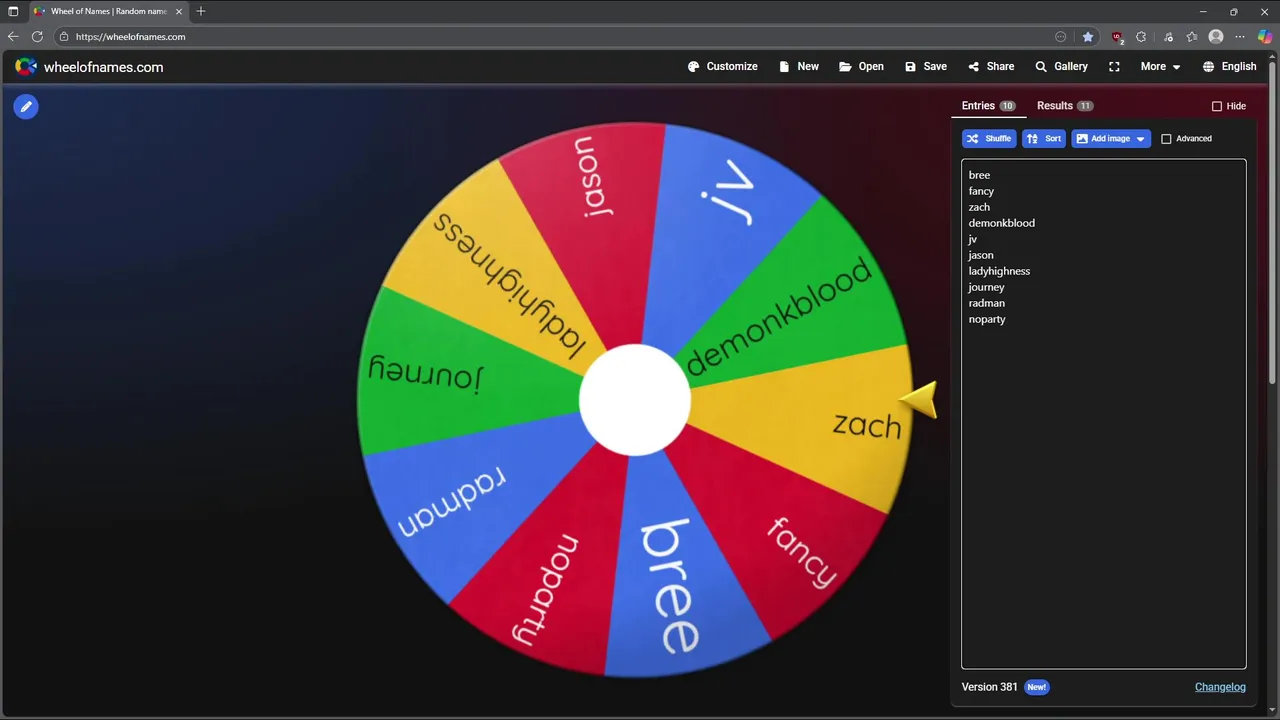Click 'zach' in the entries list
Screen dimensions: 1280x720
point(979,207)
